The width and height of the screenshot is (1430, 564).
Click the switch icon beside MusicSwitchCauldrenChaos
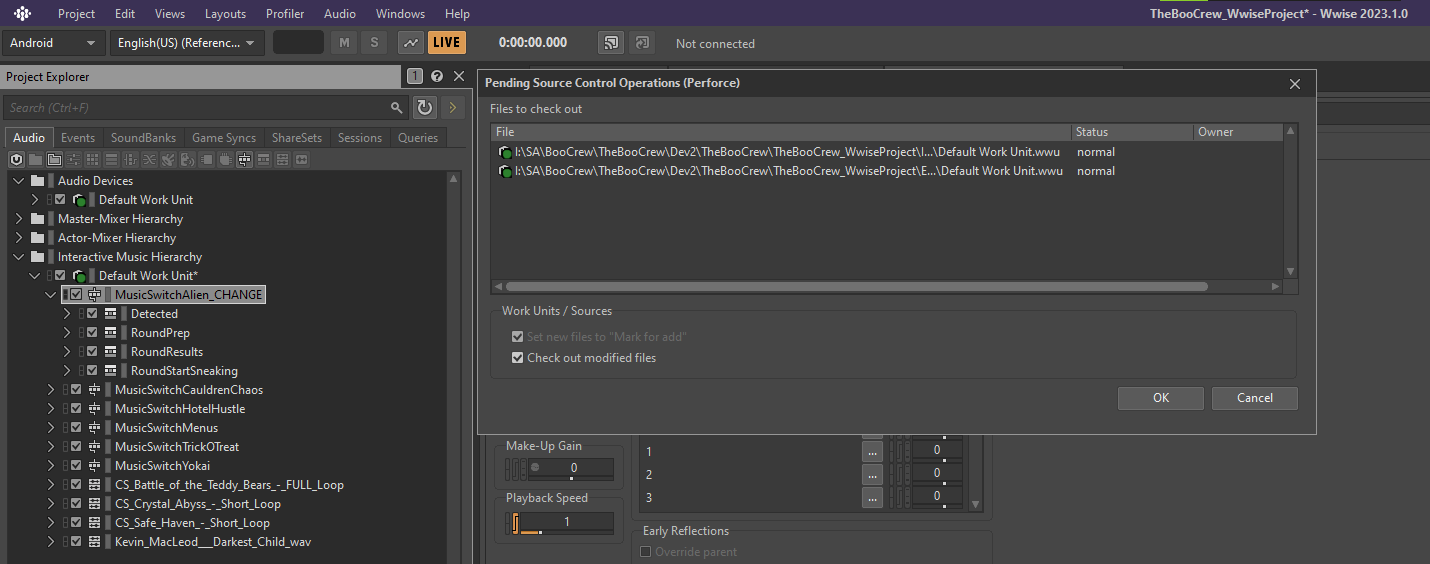click(x=95, y=390)
